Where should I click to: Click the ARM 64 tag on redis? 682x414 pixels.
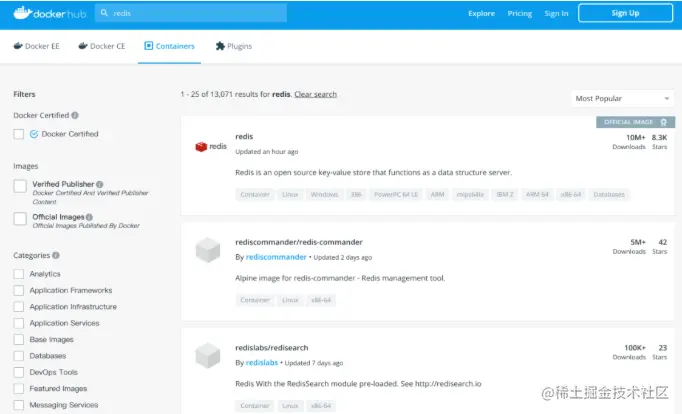coord(537,194)
